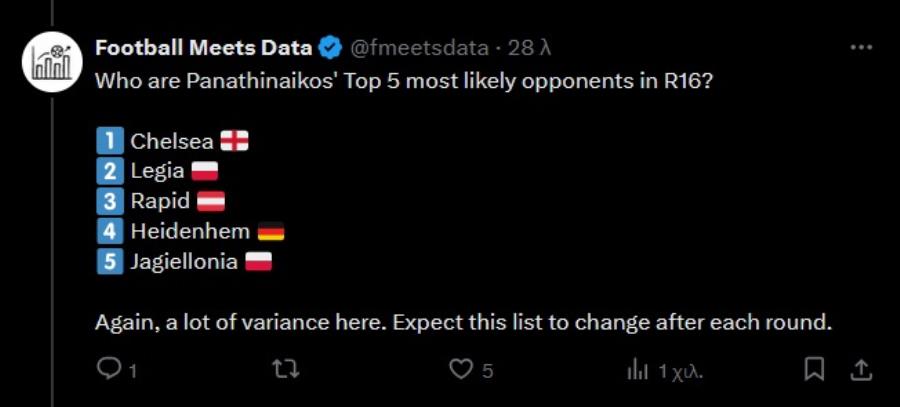The width and height of the screenshot is (900, 407).
Task: Click the tweet question text about Panathinaikos
Action: [x=404, y=81]
